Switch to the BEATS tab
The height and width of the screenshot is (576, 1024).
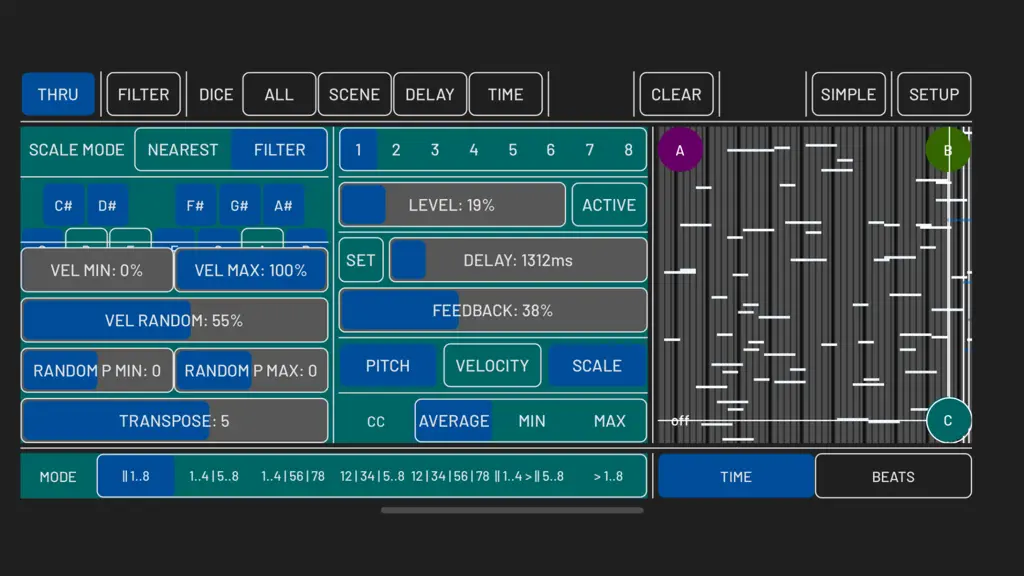(x=893, y=476)
